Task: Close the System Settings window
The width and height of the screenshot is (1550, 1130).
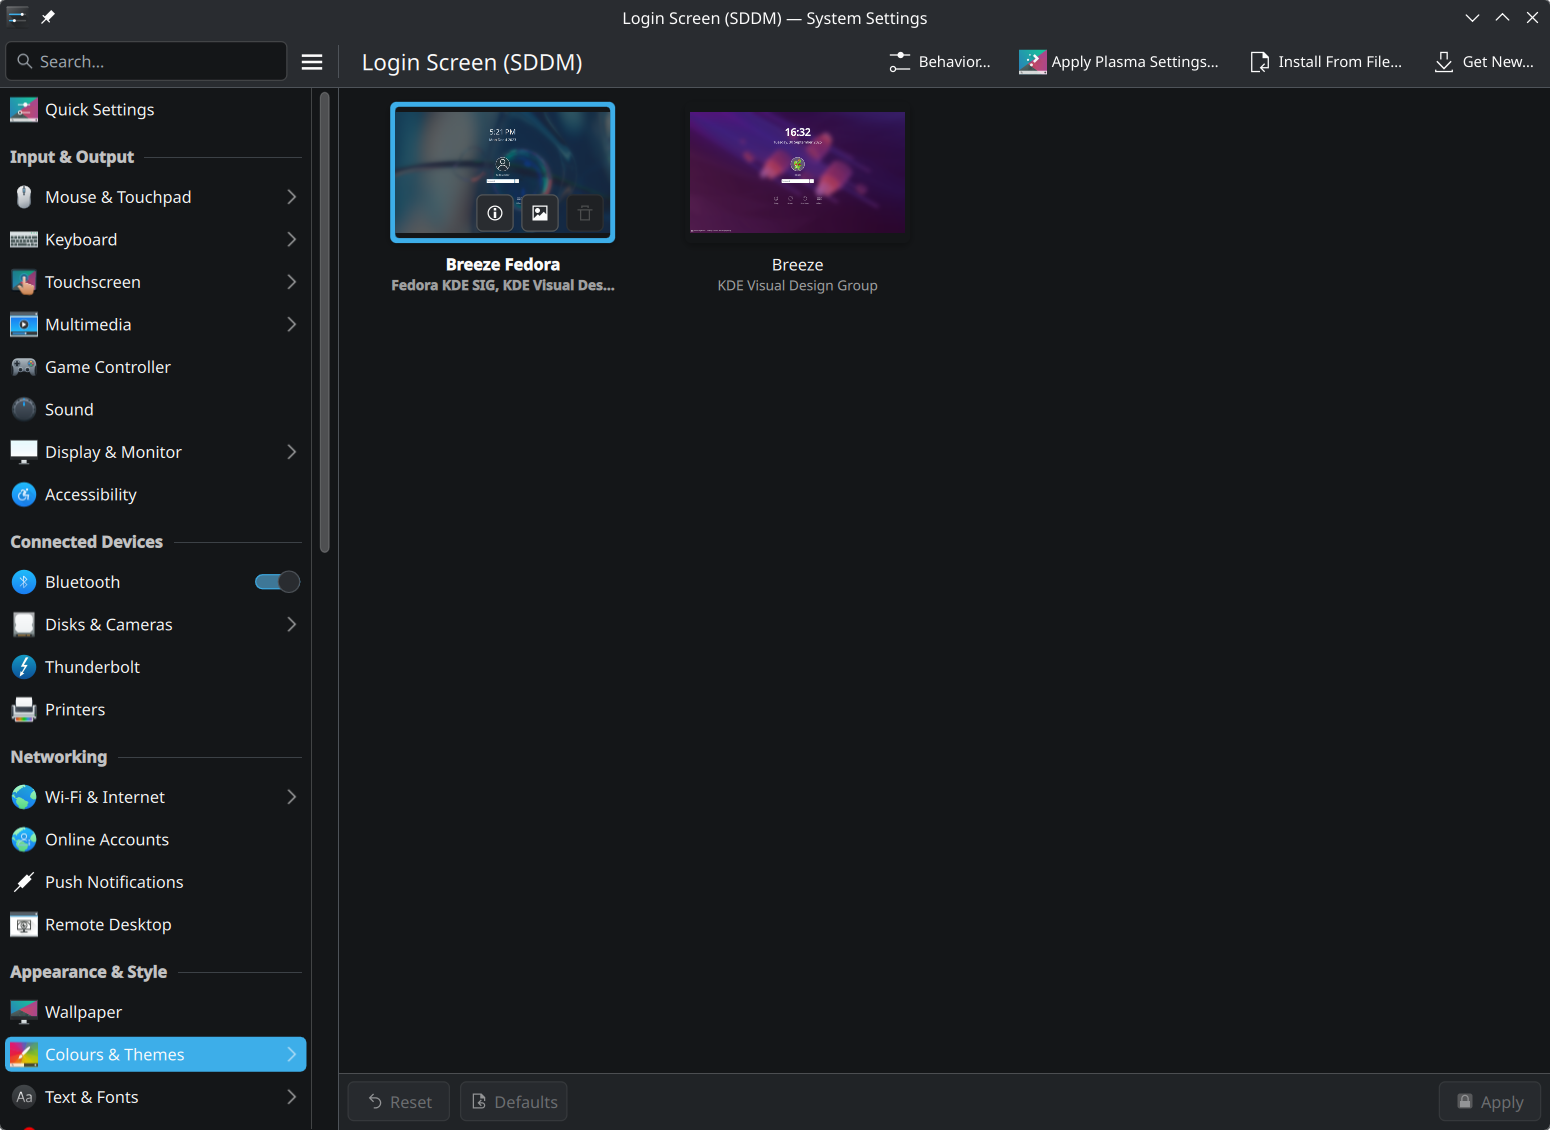Action: coord(1532,17)
